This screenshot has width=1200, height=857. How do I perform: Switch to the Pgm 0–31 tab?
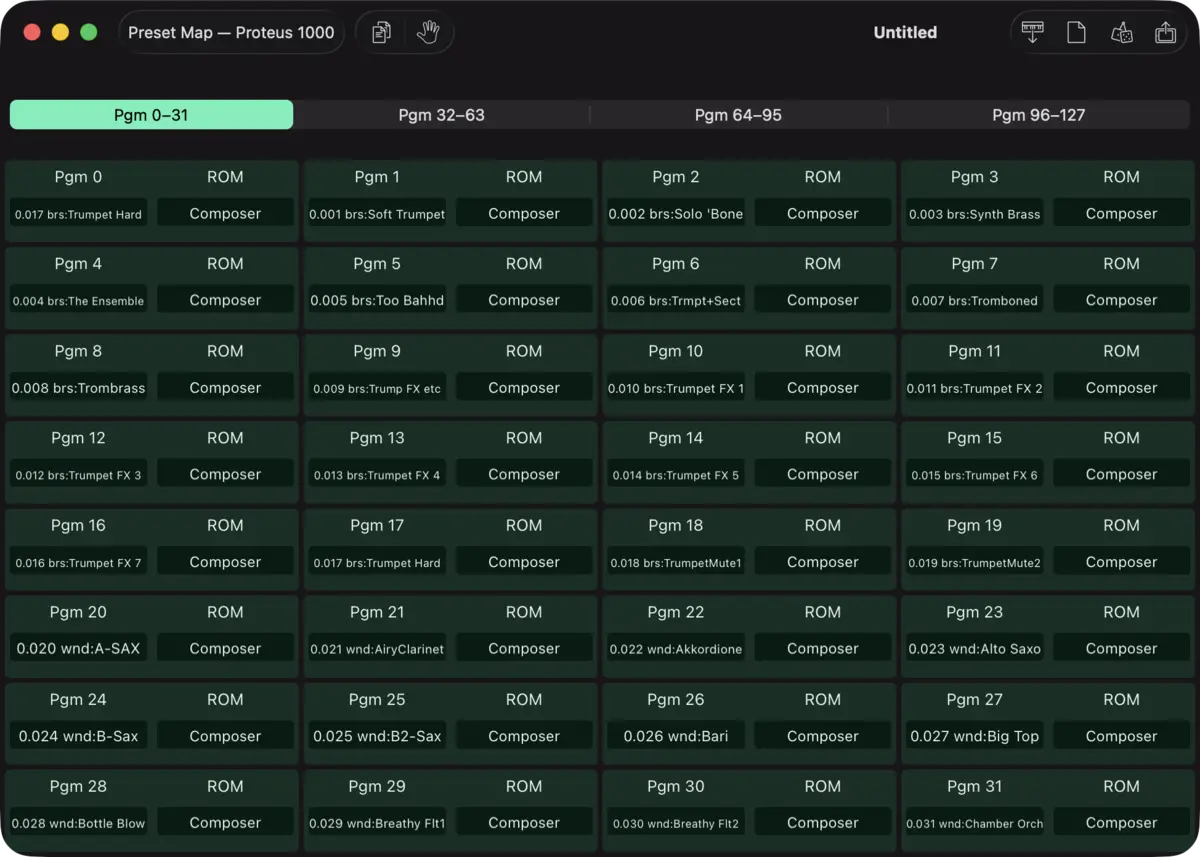151,115
